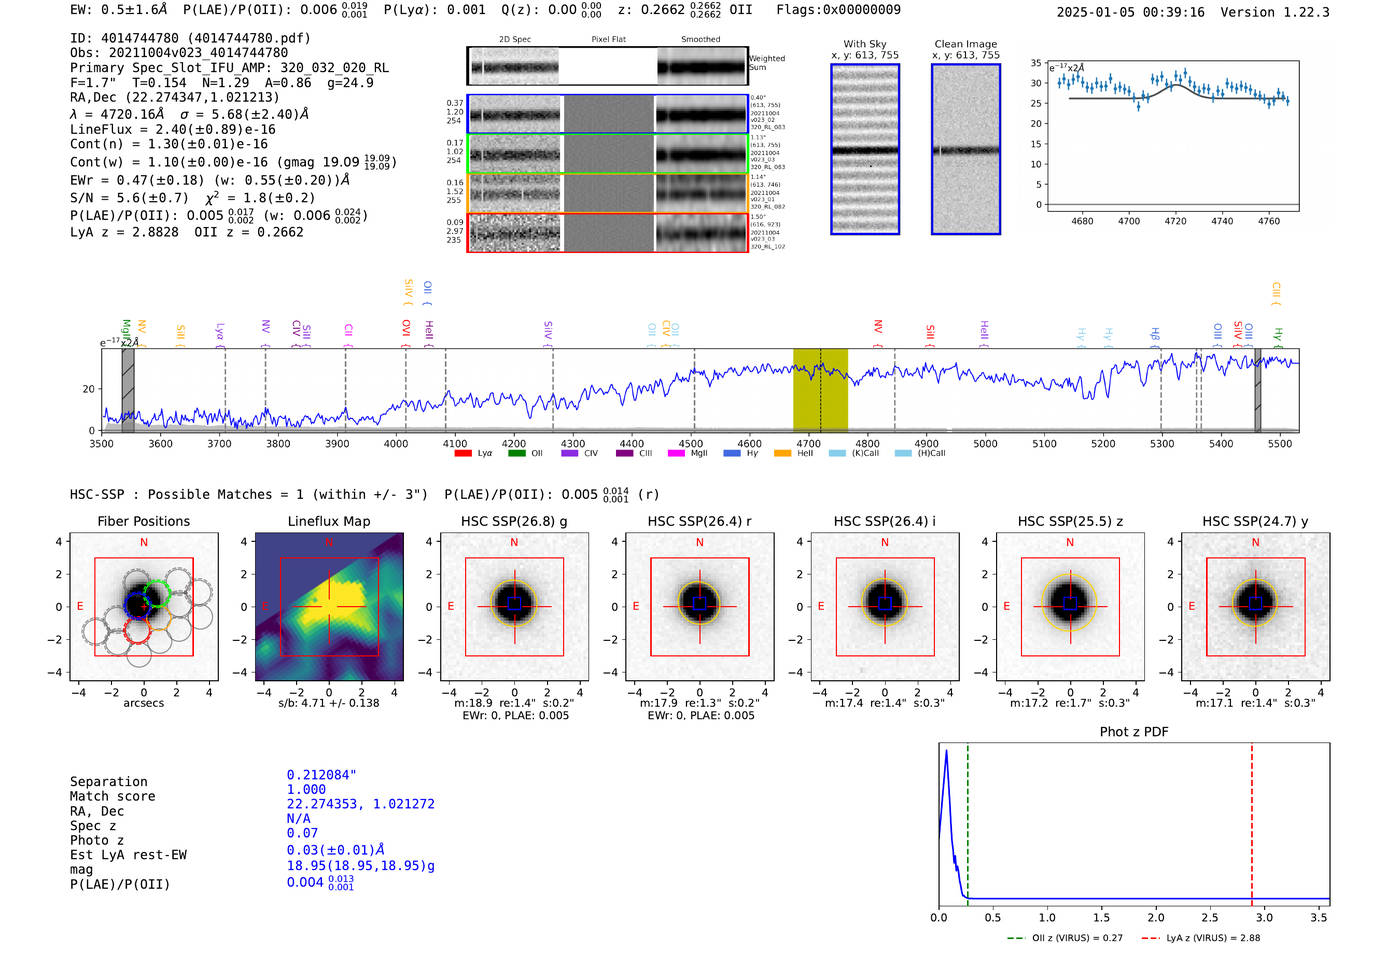Click the (K)CaII legend swatch
The width and height of the screenshot is (1400, 953).
point(837,453)
